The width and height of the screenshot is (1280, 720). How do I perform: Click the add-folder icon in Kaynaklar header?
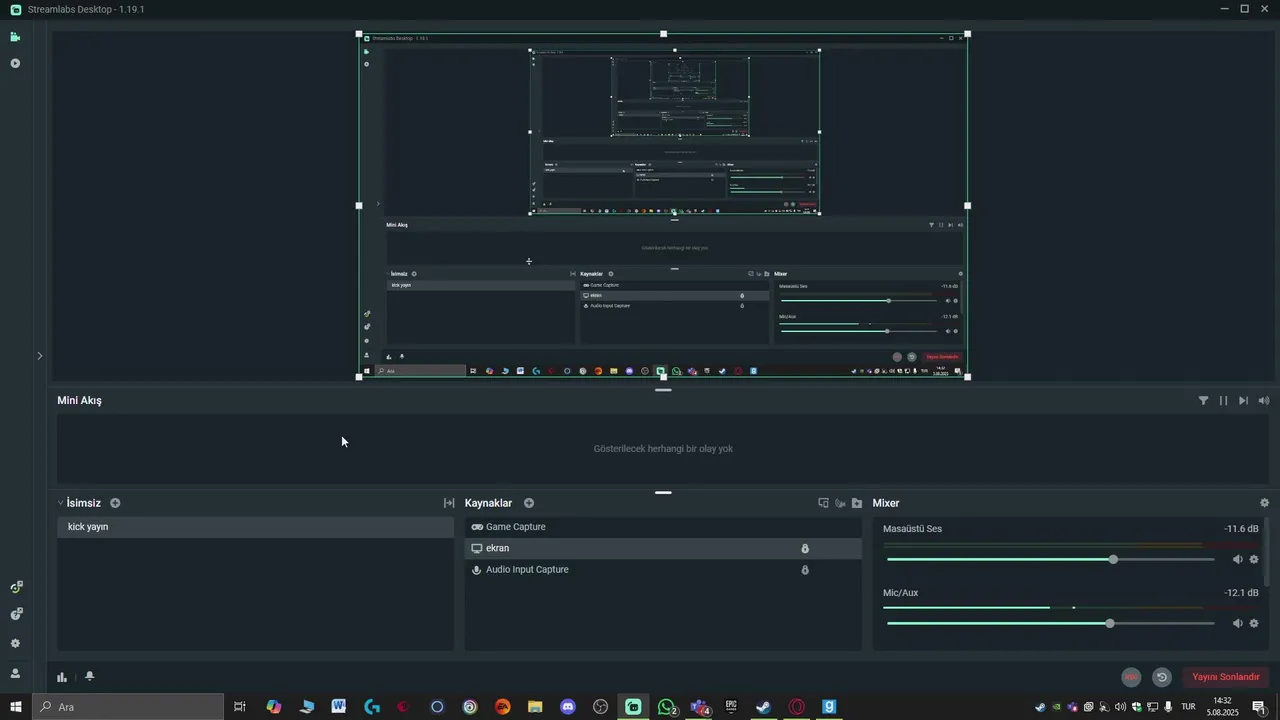pos(857,503)
